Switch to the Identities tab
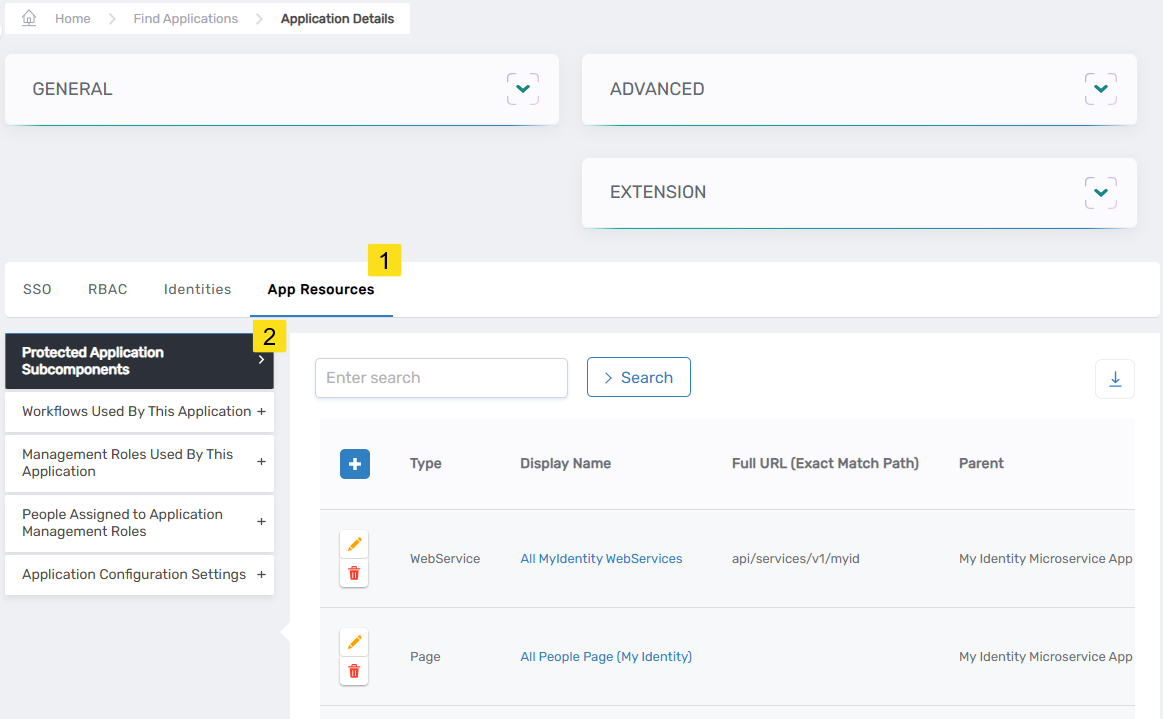Viewport: 1163px width, 719px height. 197,289
